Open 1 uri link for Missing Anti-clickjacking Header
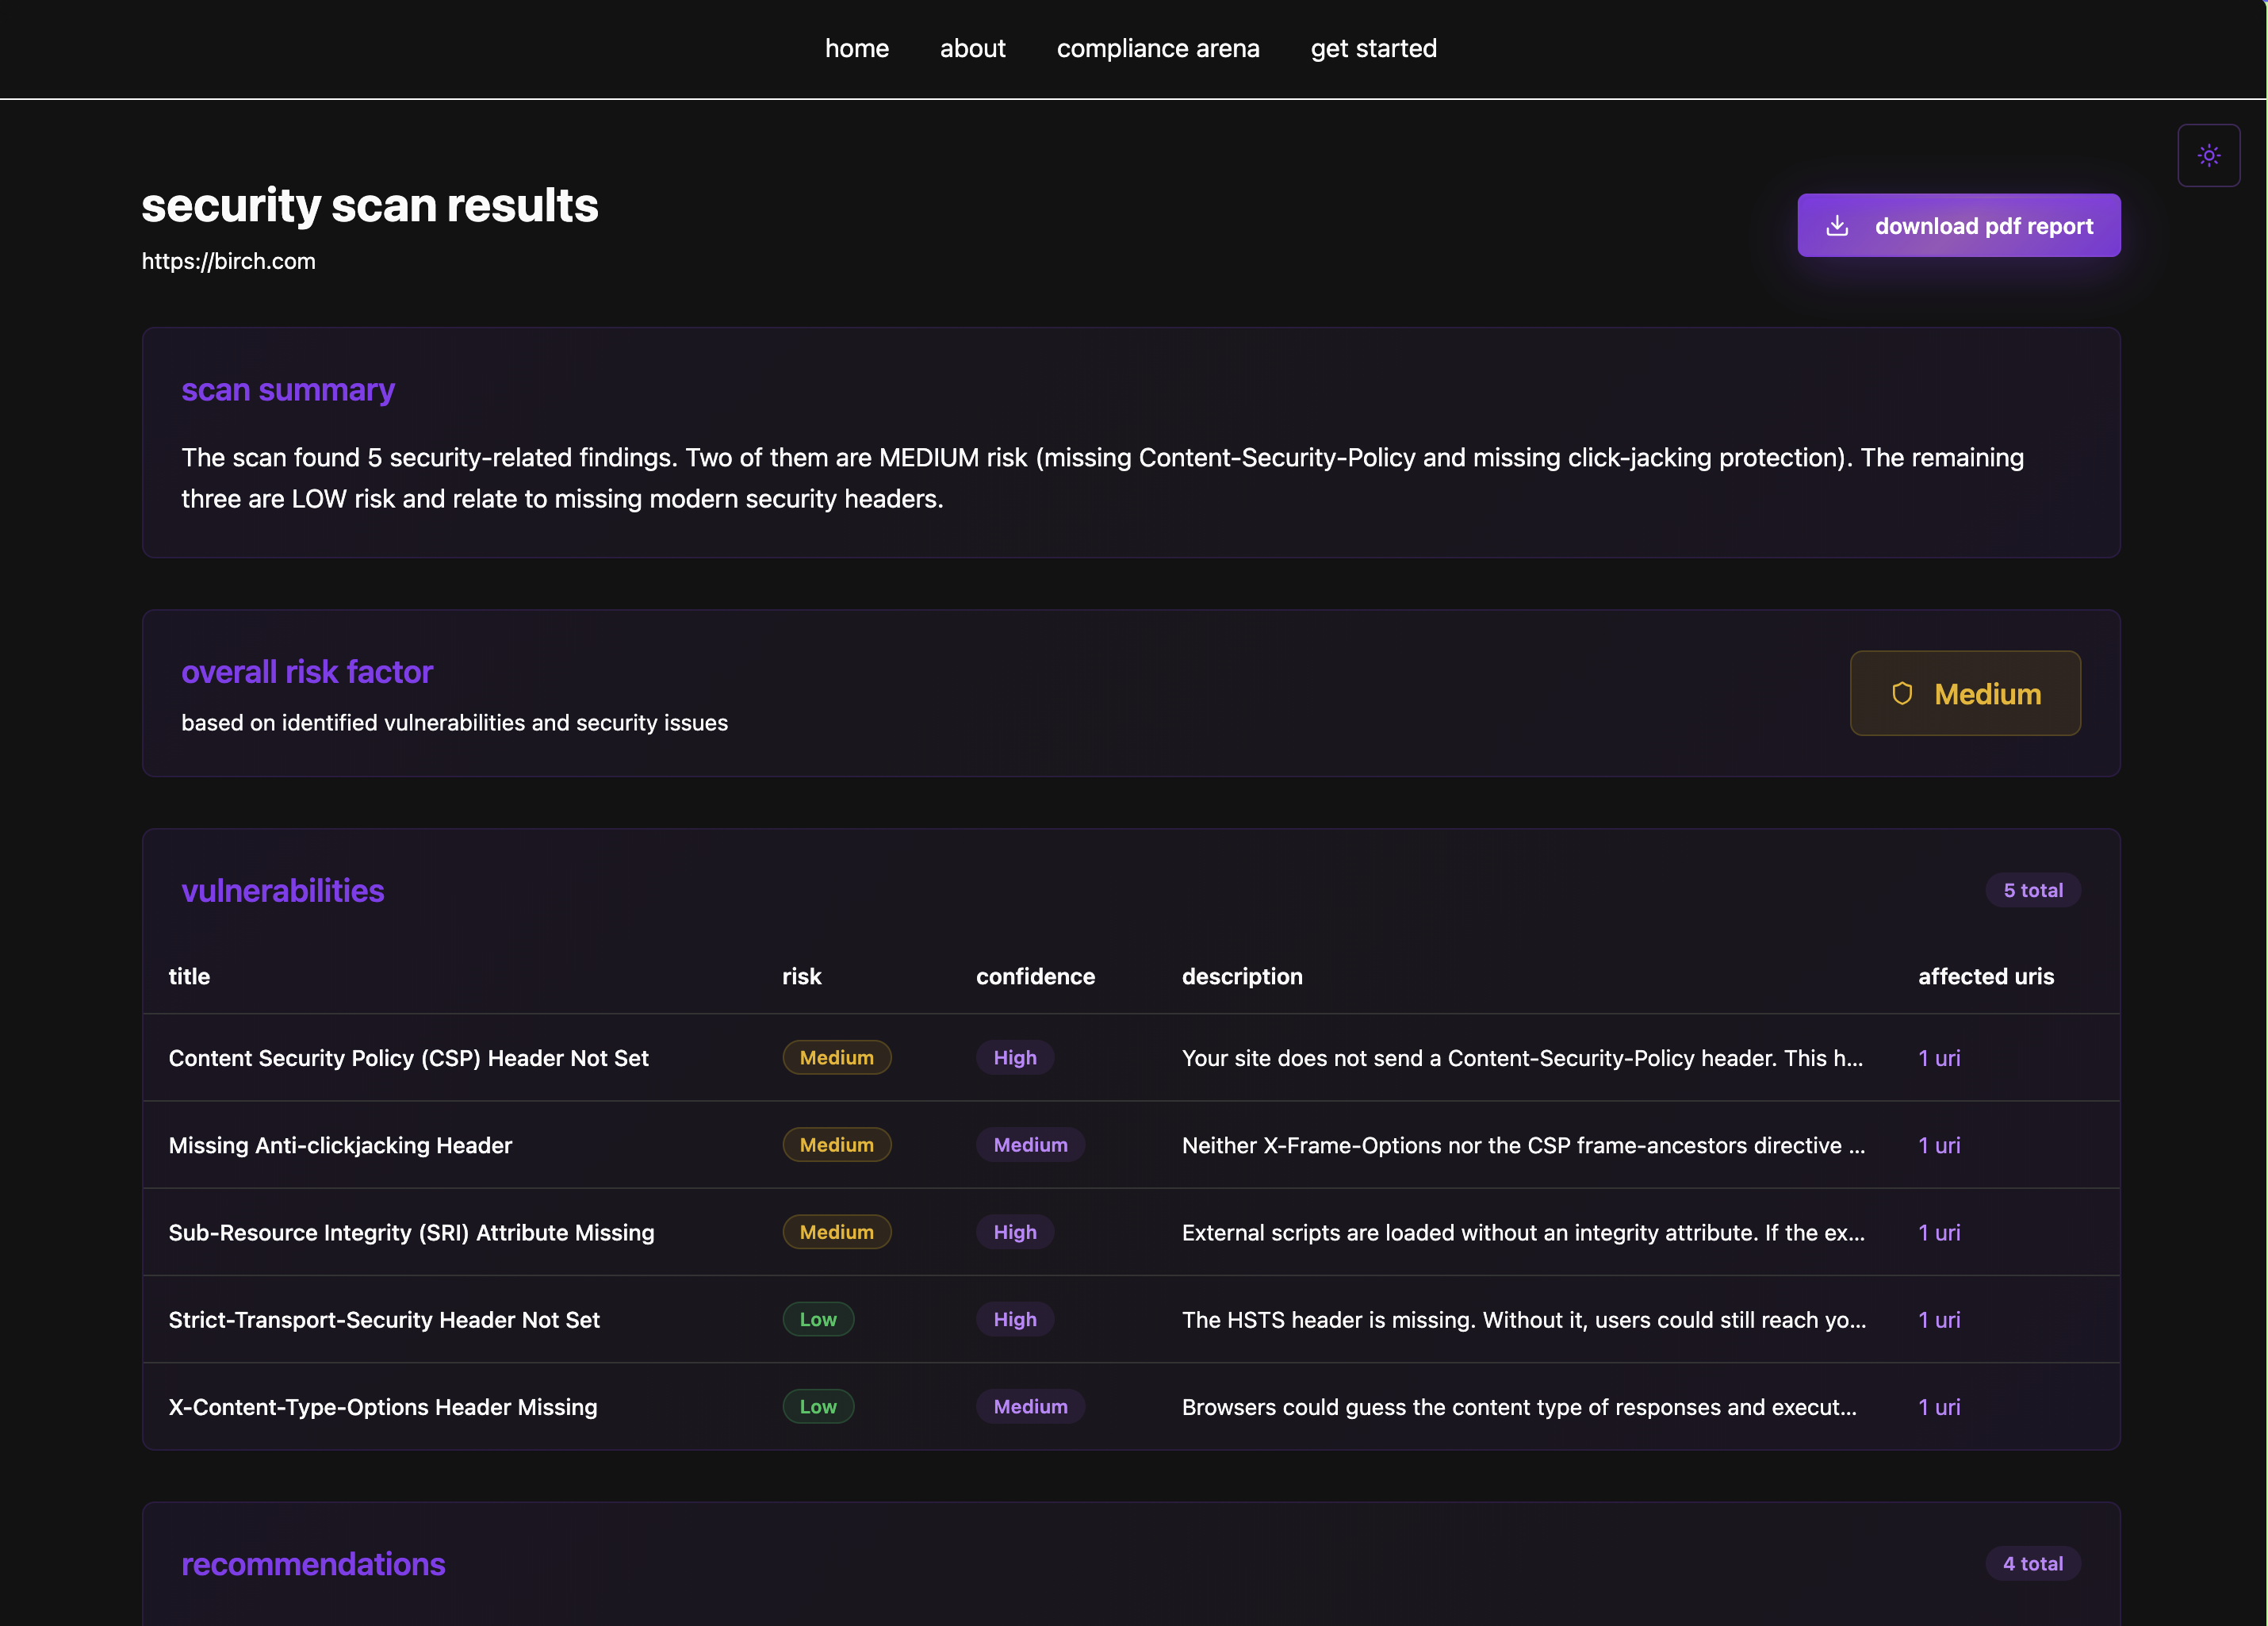This screenshot has height=1626, width=2268. [x=1939, y=1145]
